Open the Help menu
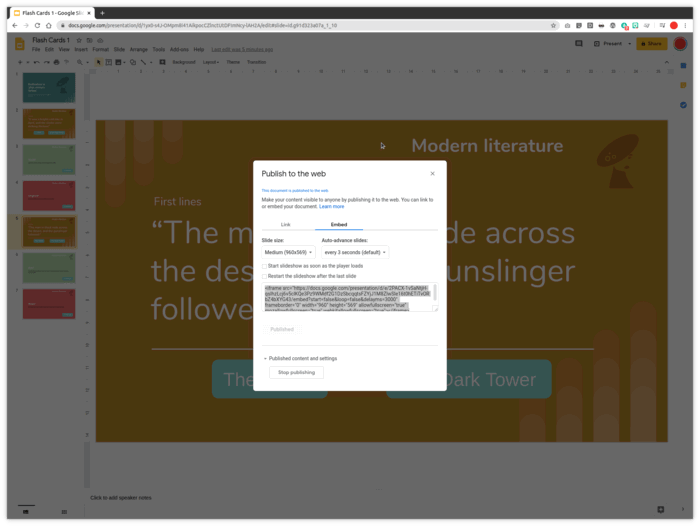 click(x=199, y=50)
